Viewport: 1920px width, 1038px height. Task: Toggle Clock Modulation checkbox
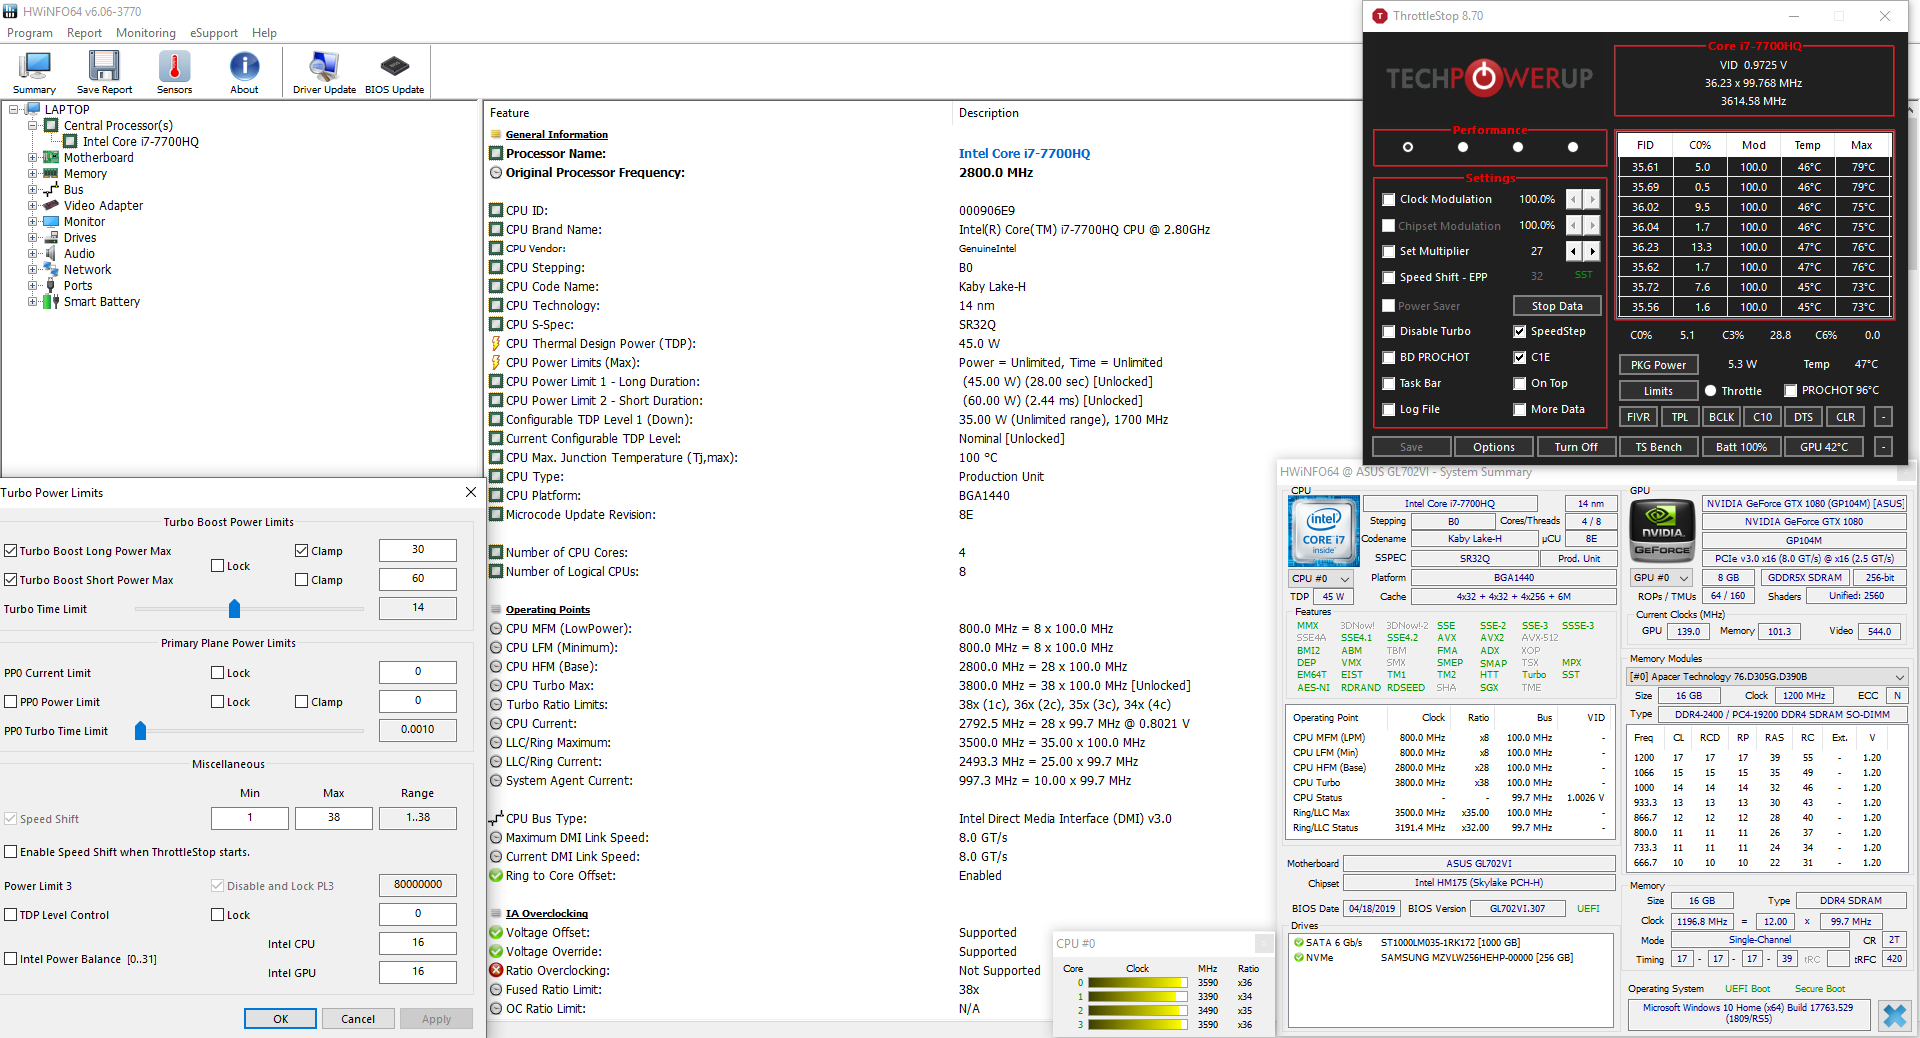(x=1388, y=199)
